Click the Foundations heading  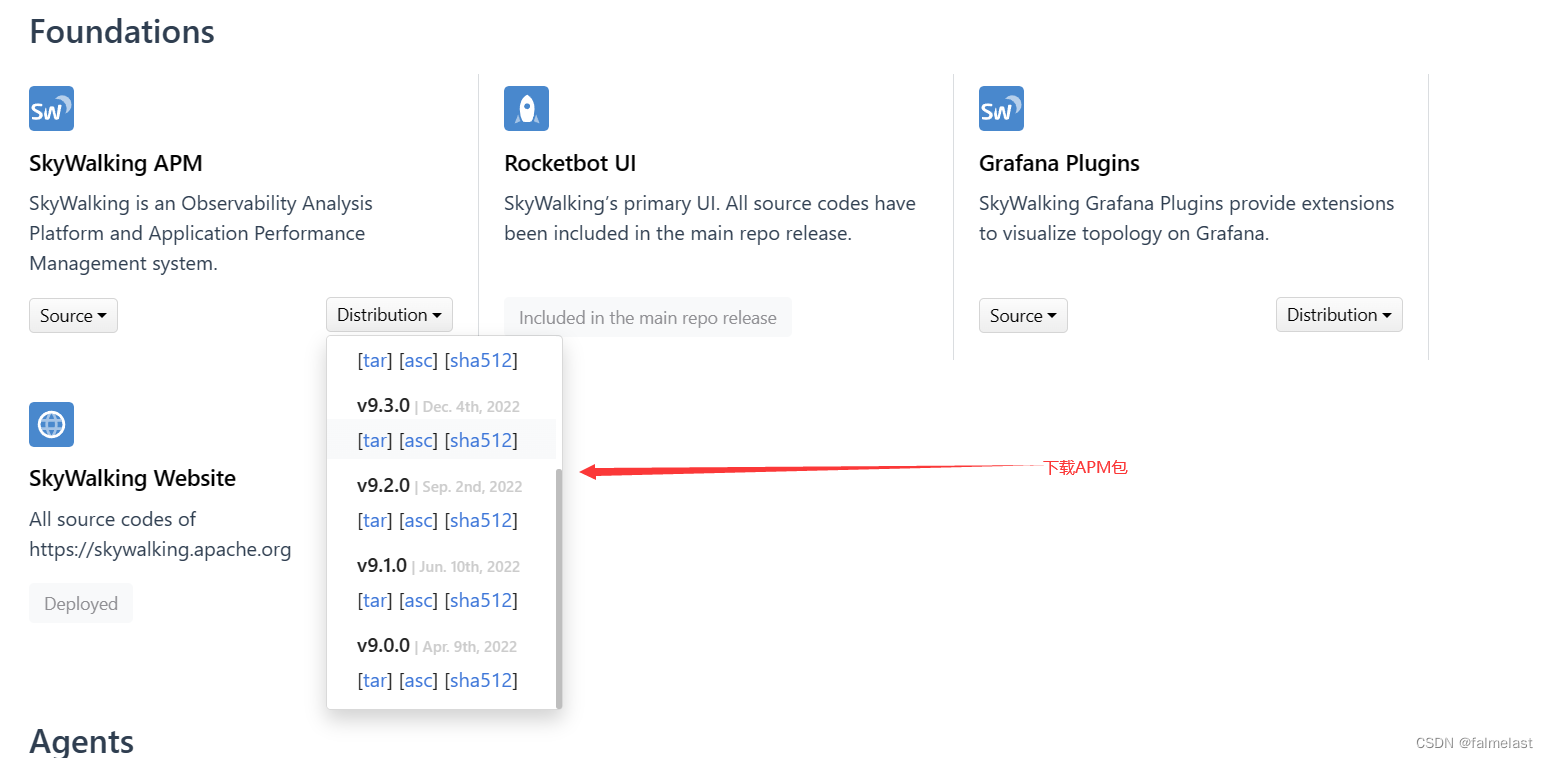coord(122,31)
